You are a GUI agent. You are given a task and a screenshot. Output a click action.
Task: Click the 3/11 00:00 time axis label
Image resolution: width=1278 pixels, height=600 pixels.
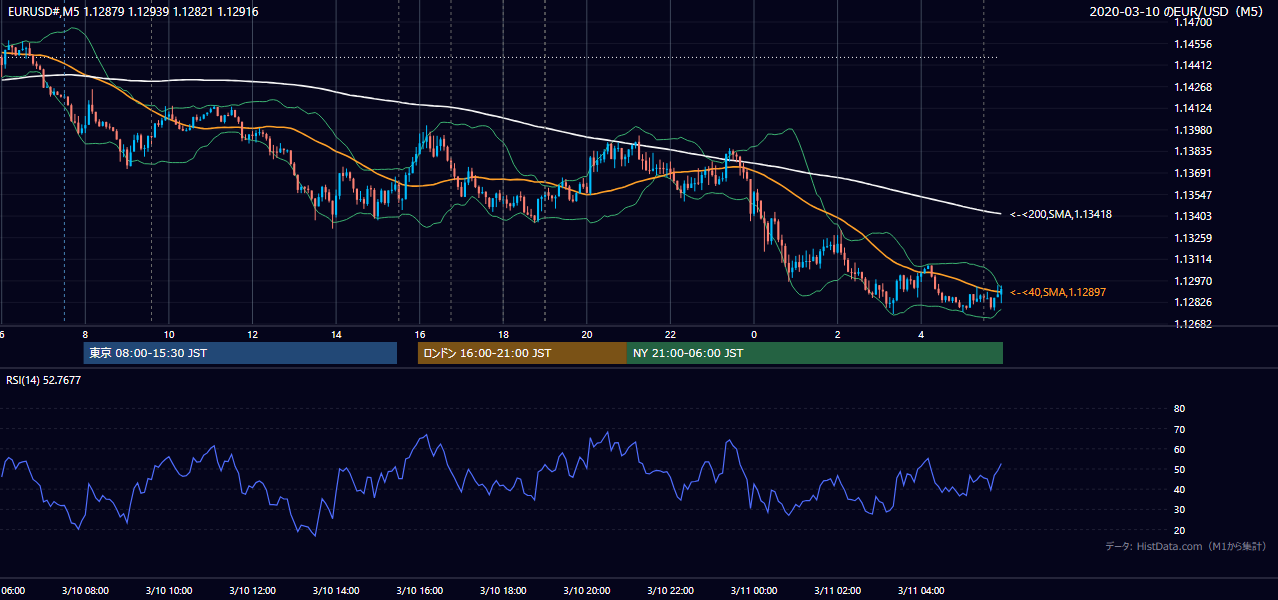point(755,590)
